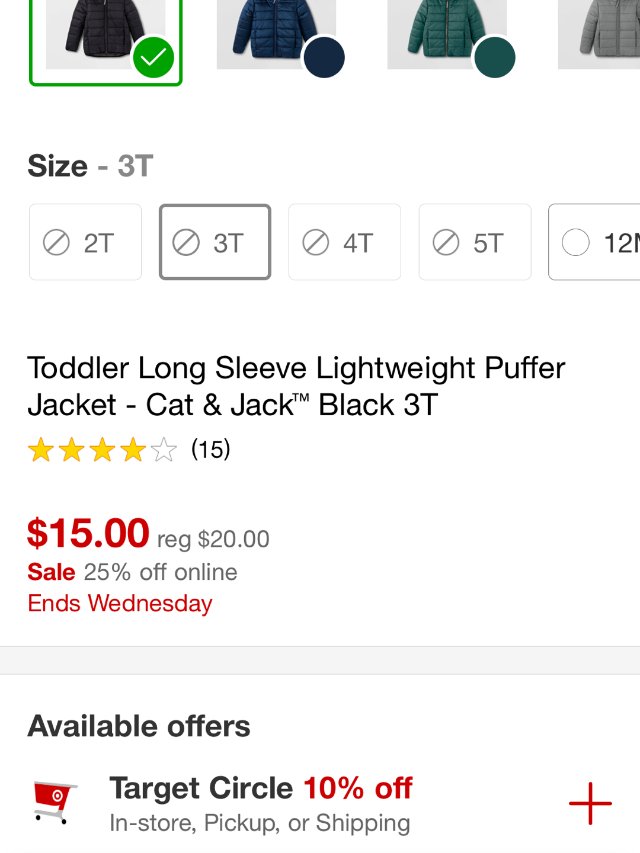The image size is (640, 853).
Task: Select size 12M option
Action: click(596, 242)
